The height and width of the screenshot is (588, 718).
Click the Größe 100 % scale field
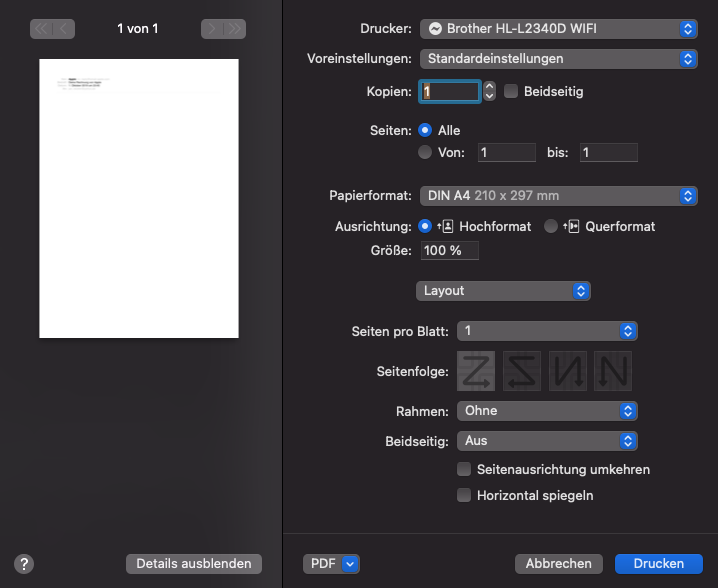point(450,250)
